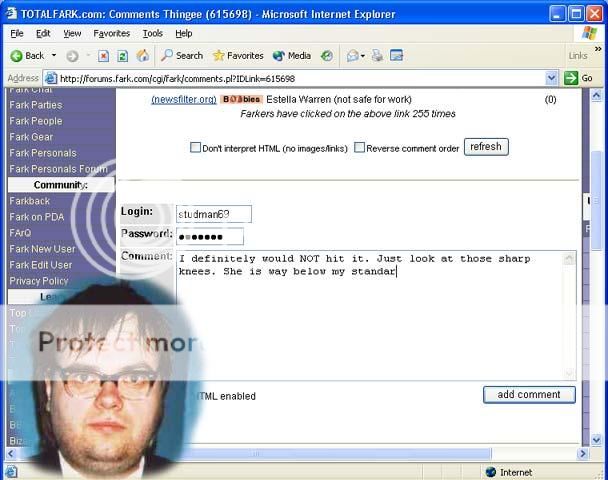
Task: Open the Favorites star toolbar button
Action: tap(238, 56)
